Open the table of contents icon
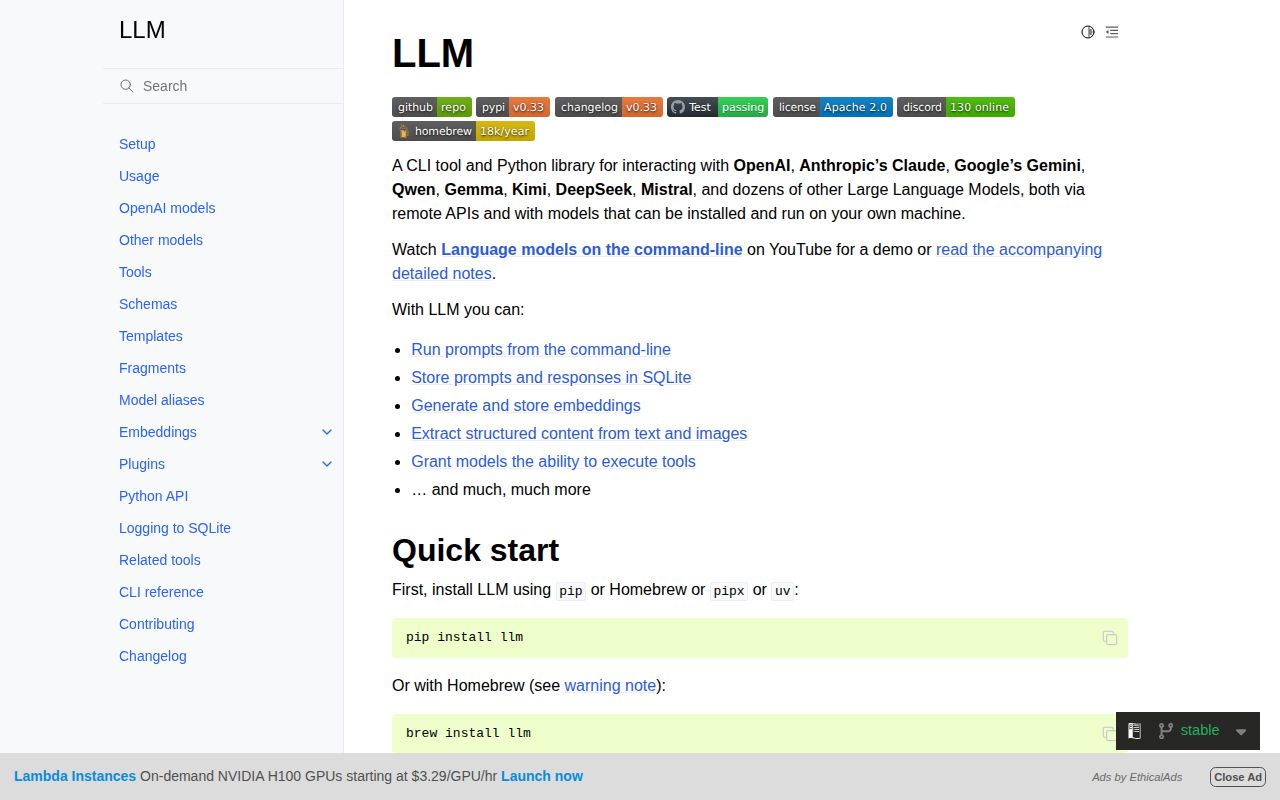This screenshot has width=1280, height=800. click(x=1112, y=32)
